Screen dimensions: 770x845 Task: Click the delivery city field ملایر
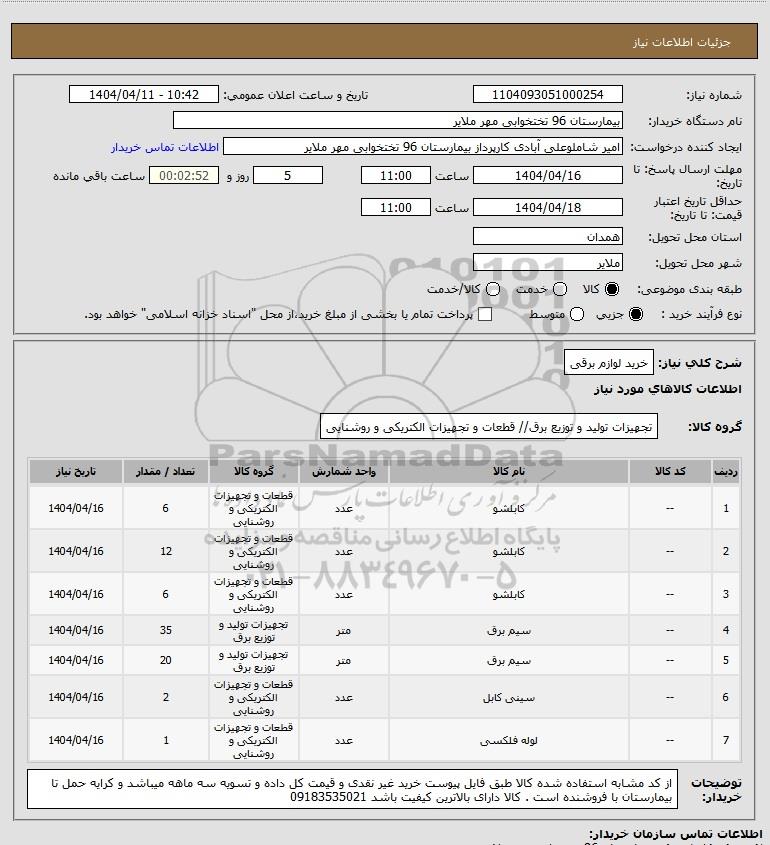[x=547, y=262]
